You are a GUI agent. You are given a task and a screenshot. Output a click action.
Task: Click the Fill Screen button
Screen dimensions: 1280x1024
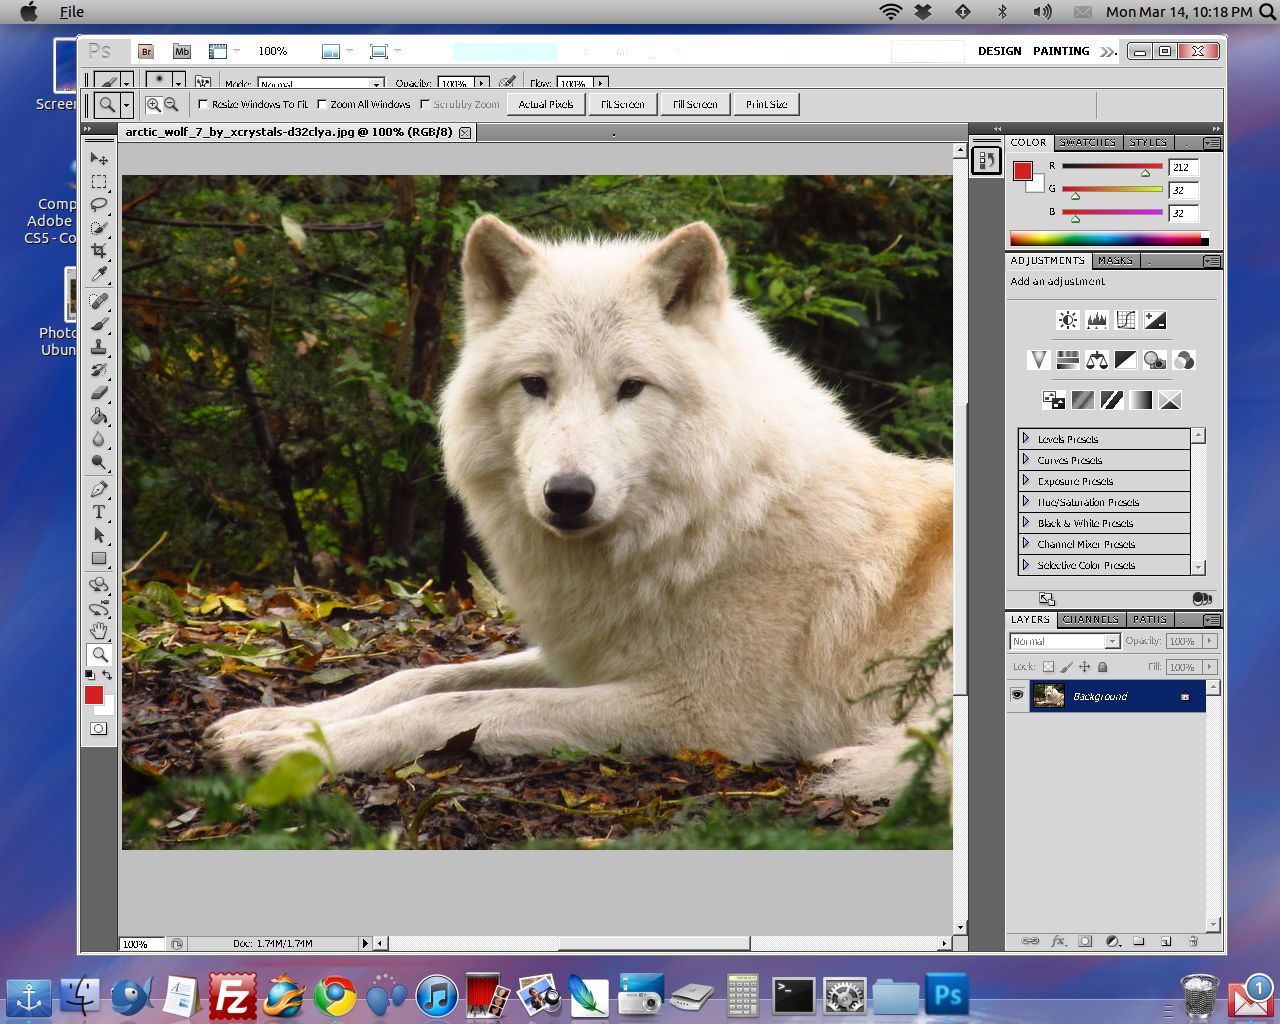point(695,104)
